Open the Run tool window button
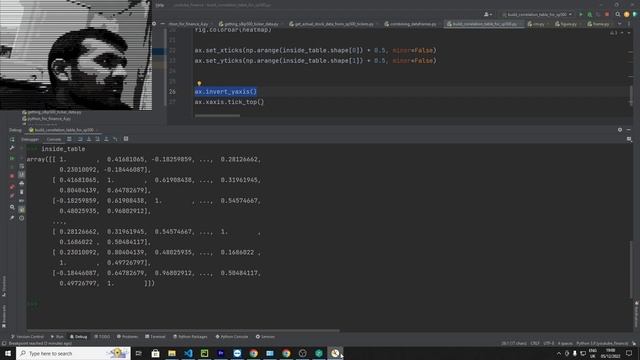 57,337
